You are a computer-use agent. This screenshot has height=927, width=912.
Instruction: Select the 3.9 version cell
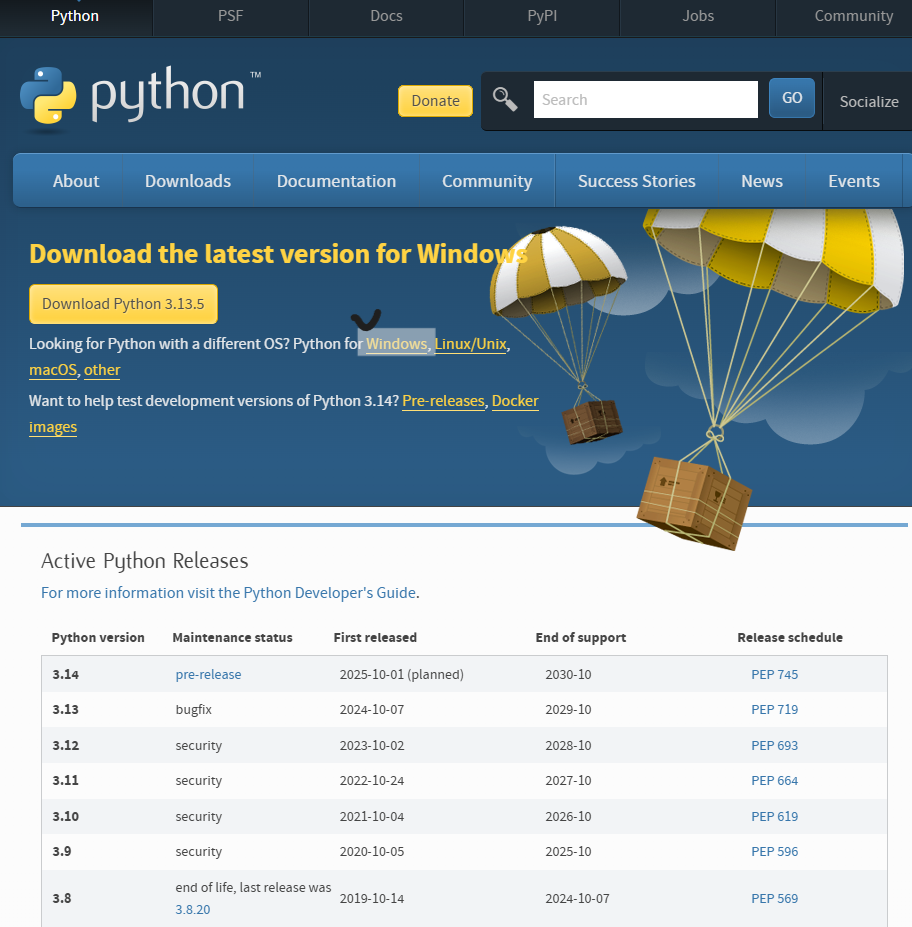click(x=61, y=851)
